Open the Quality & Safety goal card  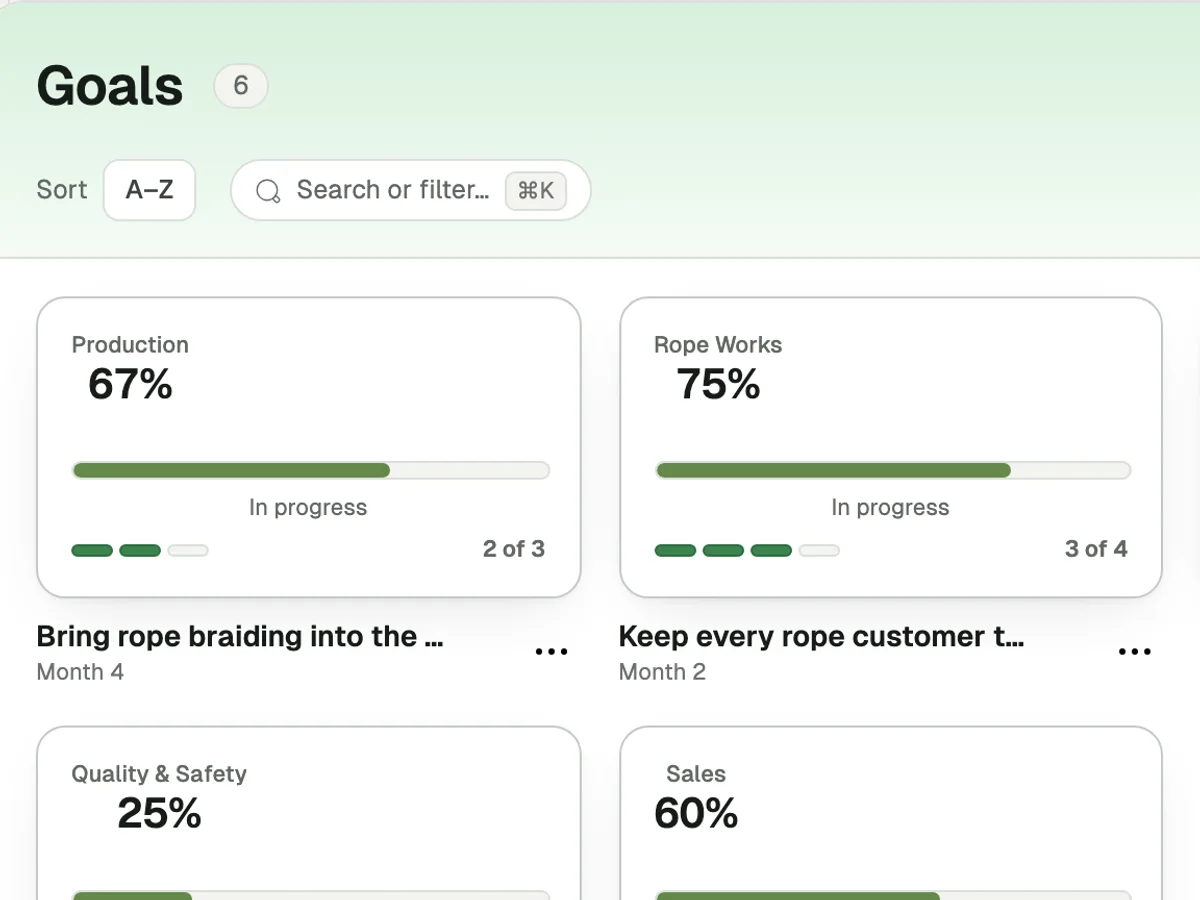click(x=309, y=813)
